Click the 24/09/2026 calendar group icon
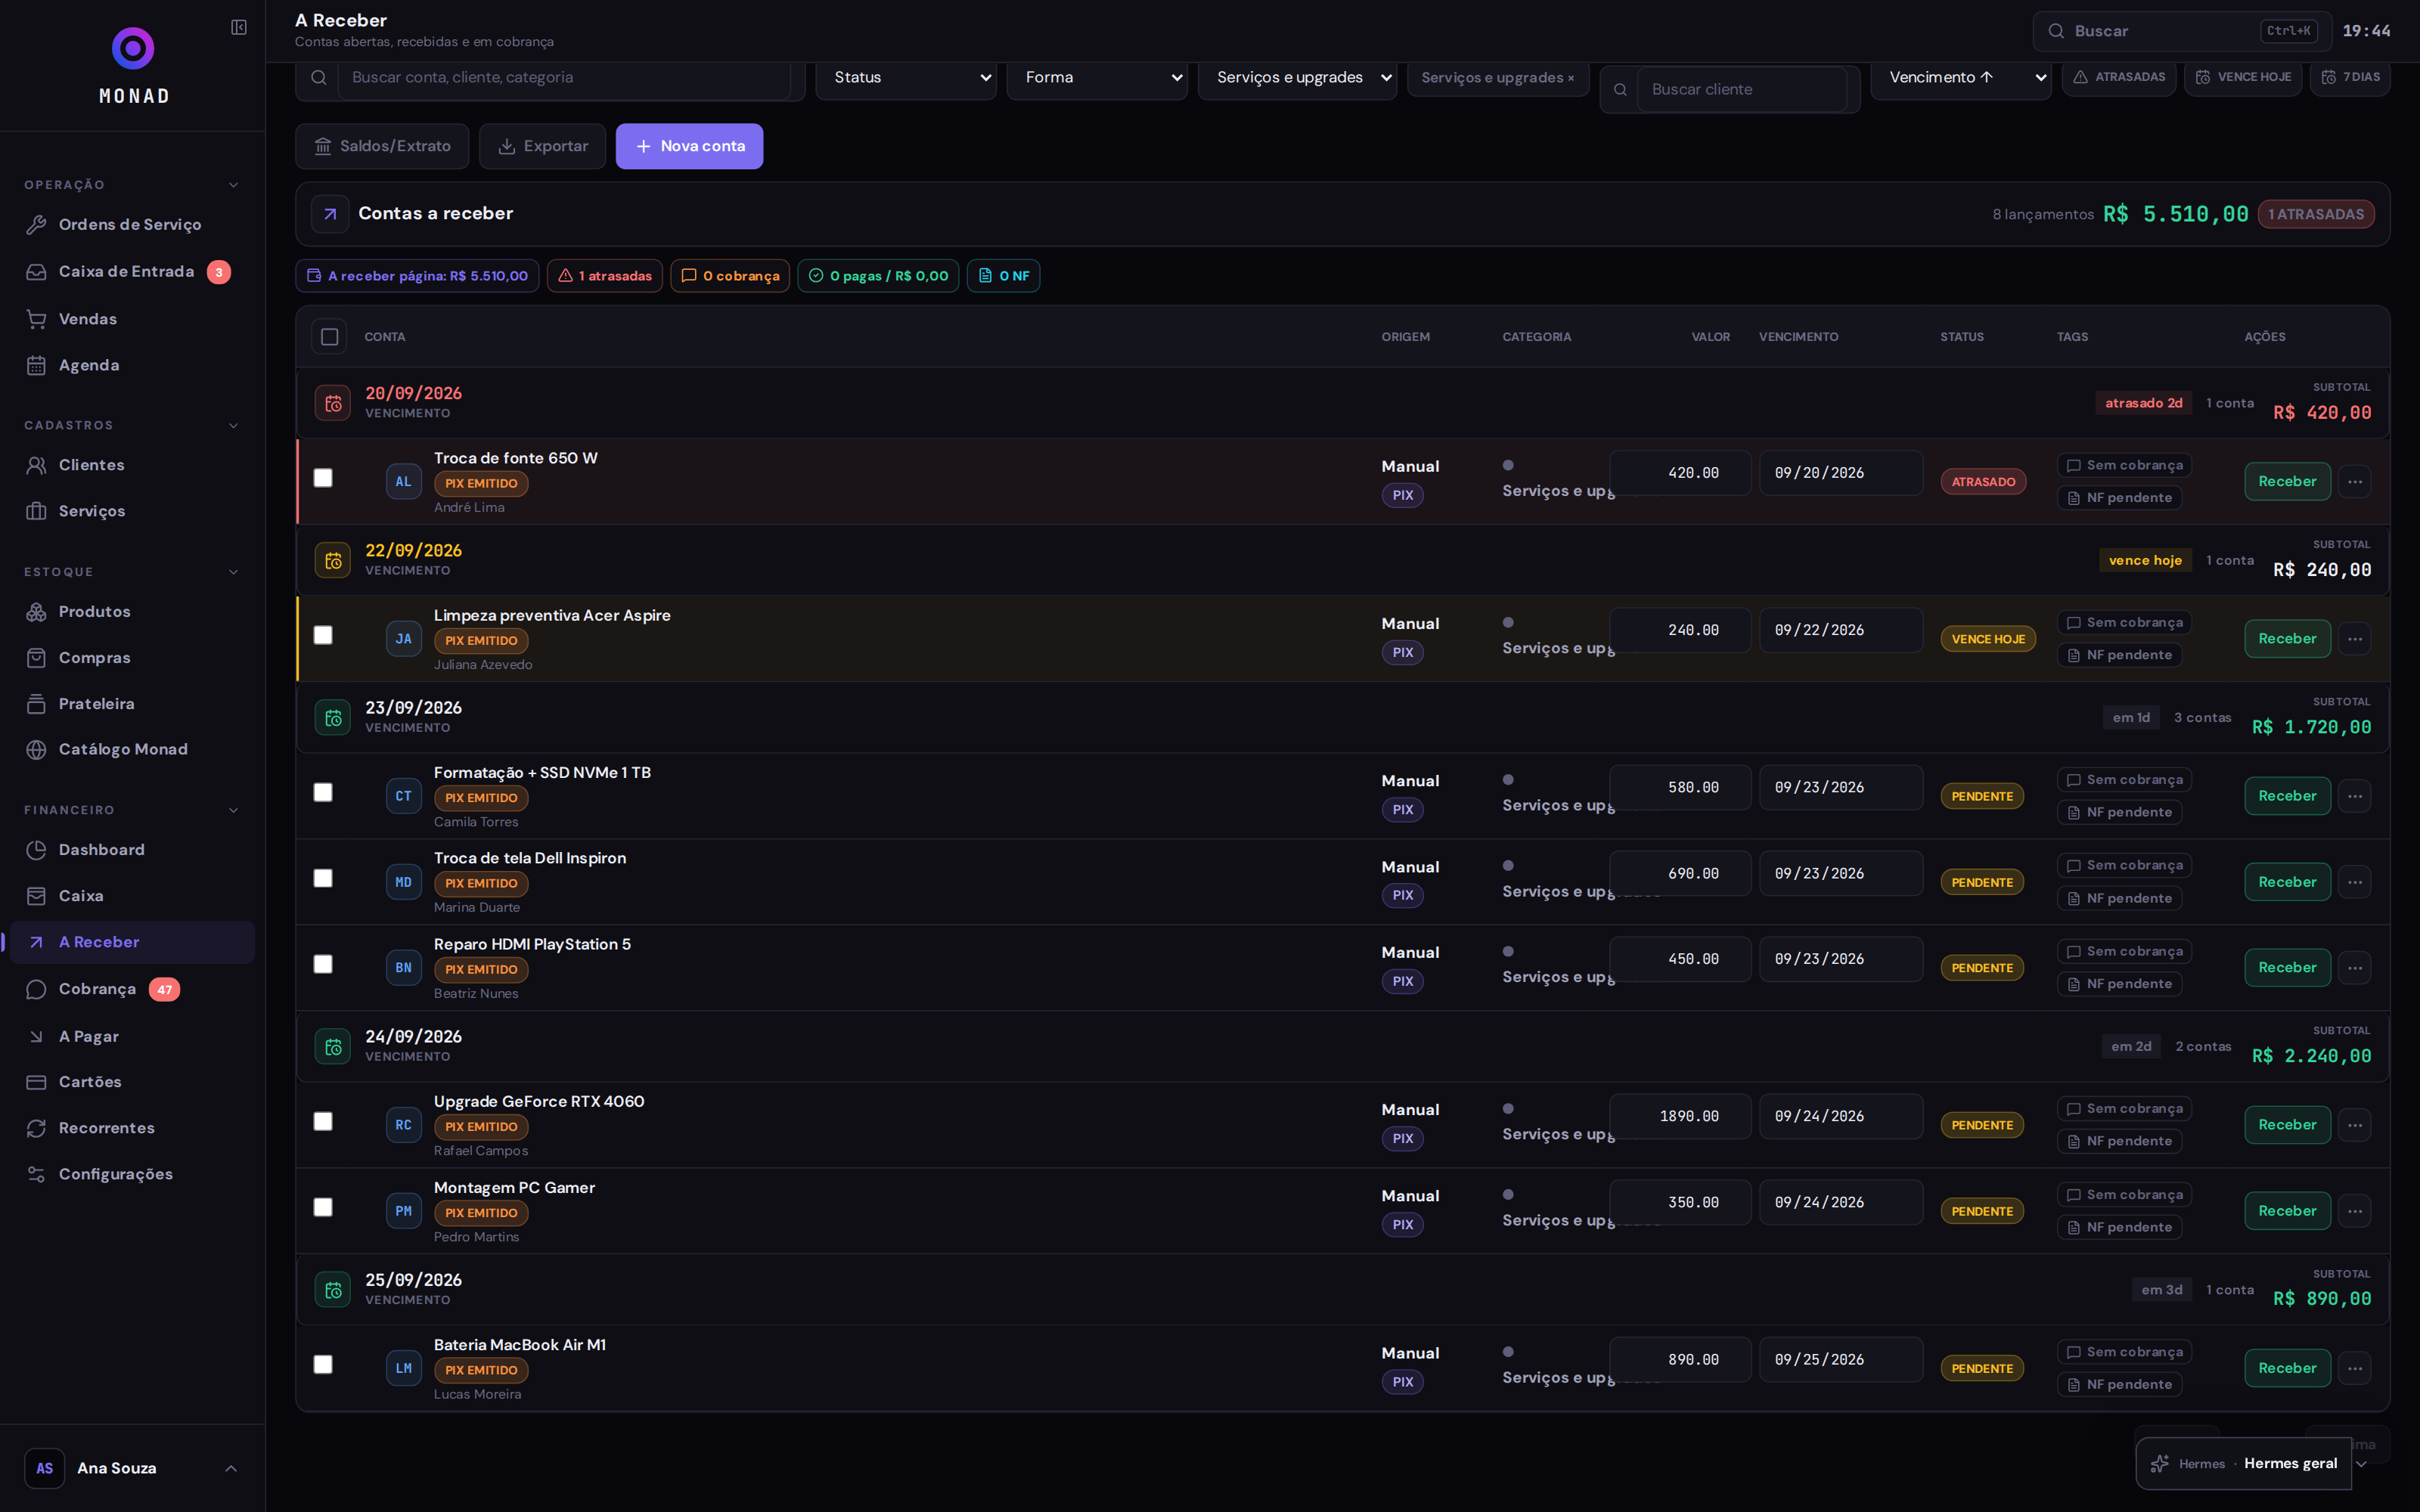Image resolution: width=2420 pixels, height=1512 pixels. point(333,1047)
